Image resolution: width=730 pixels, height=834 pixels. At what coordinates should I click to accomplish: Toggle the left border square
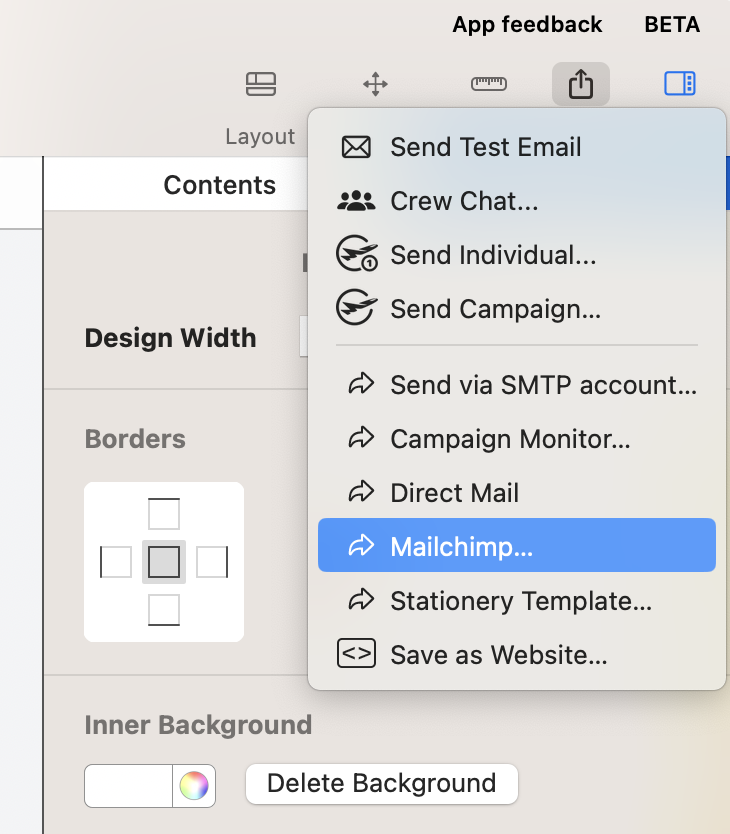(116, 562)
